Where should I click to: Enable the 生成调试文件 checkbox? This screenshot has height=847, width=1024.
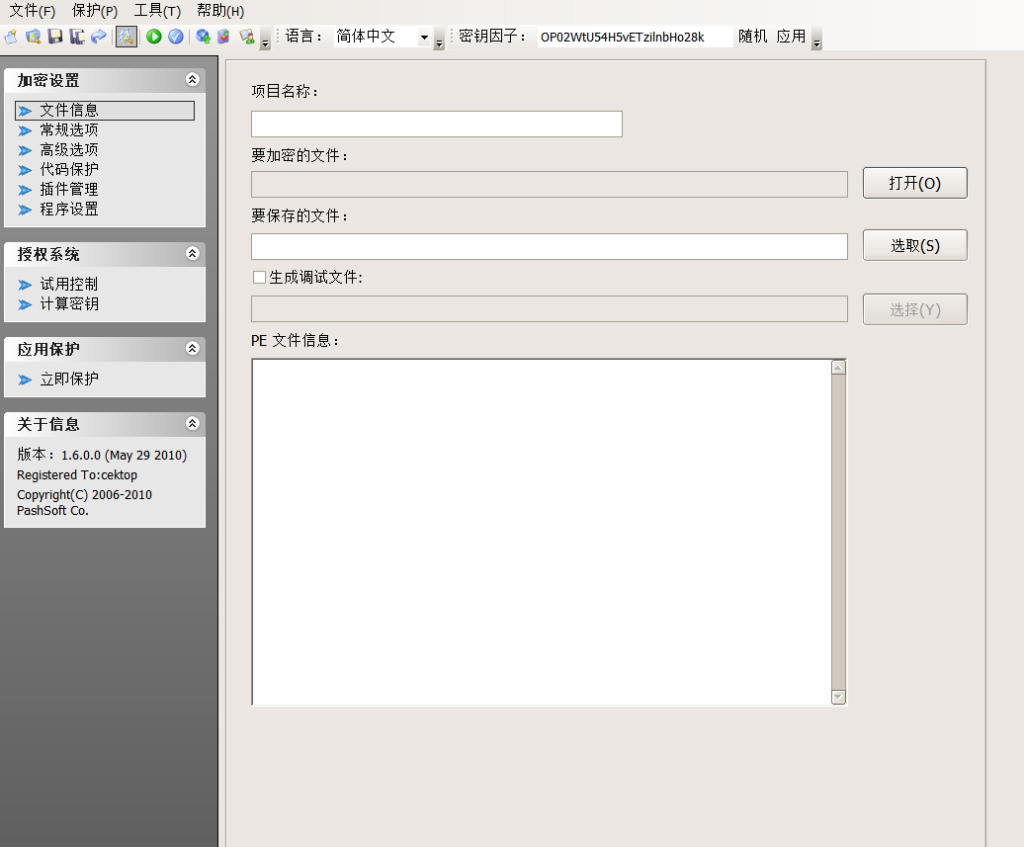(259, 278)
